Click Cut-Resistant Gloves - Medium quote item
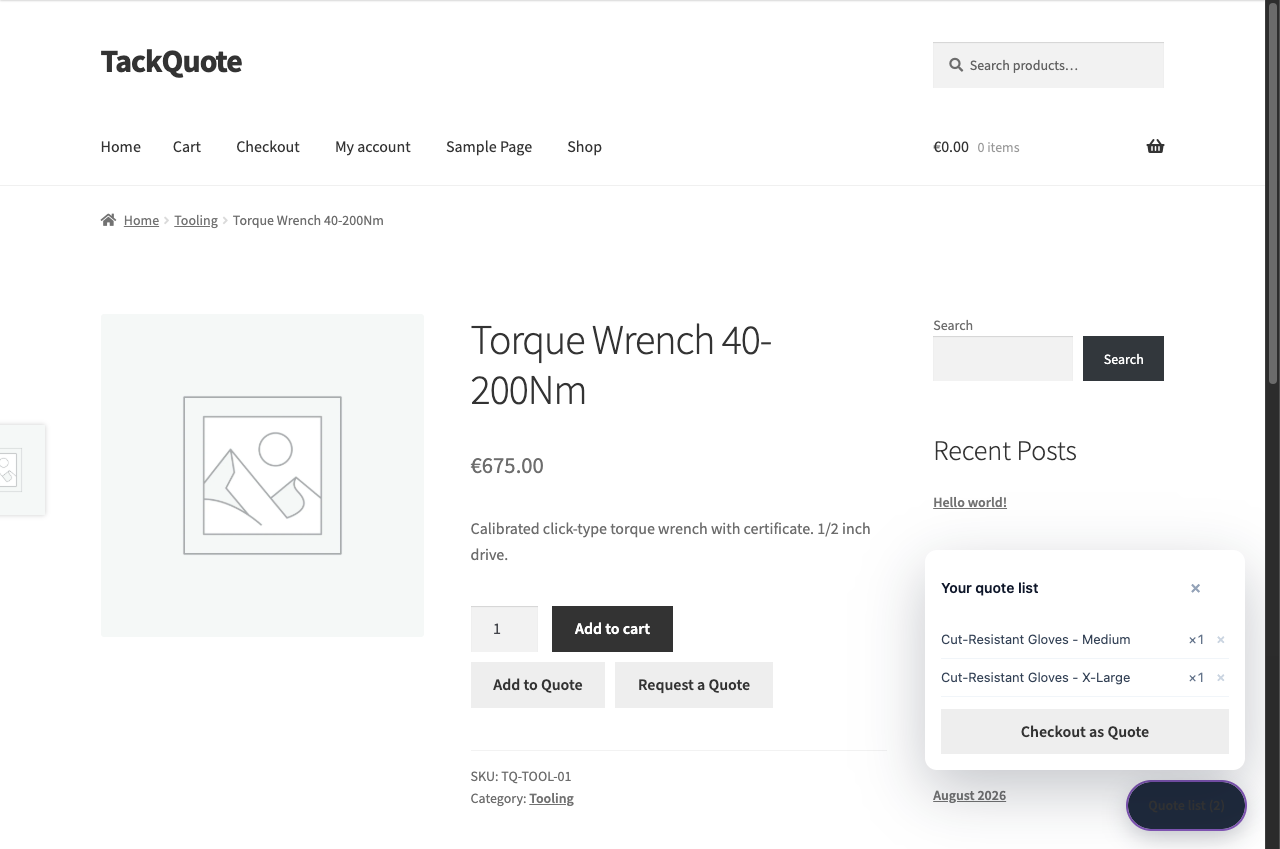This screenshot has height=849, width=1280. click(1036, 640)
